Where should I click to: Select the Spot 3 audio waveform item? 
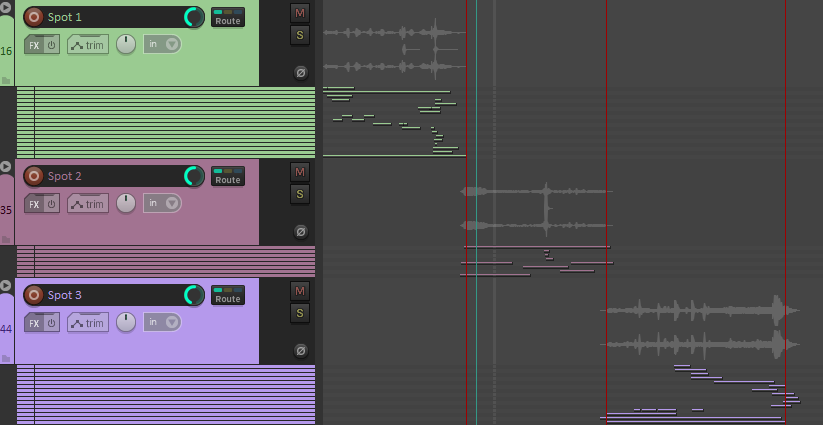[x=700, y=328]
